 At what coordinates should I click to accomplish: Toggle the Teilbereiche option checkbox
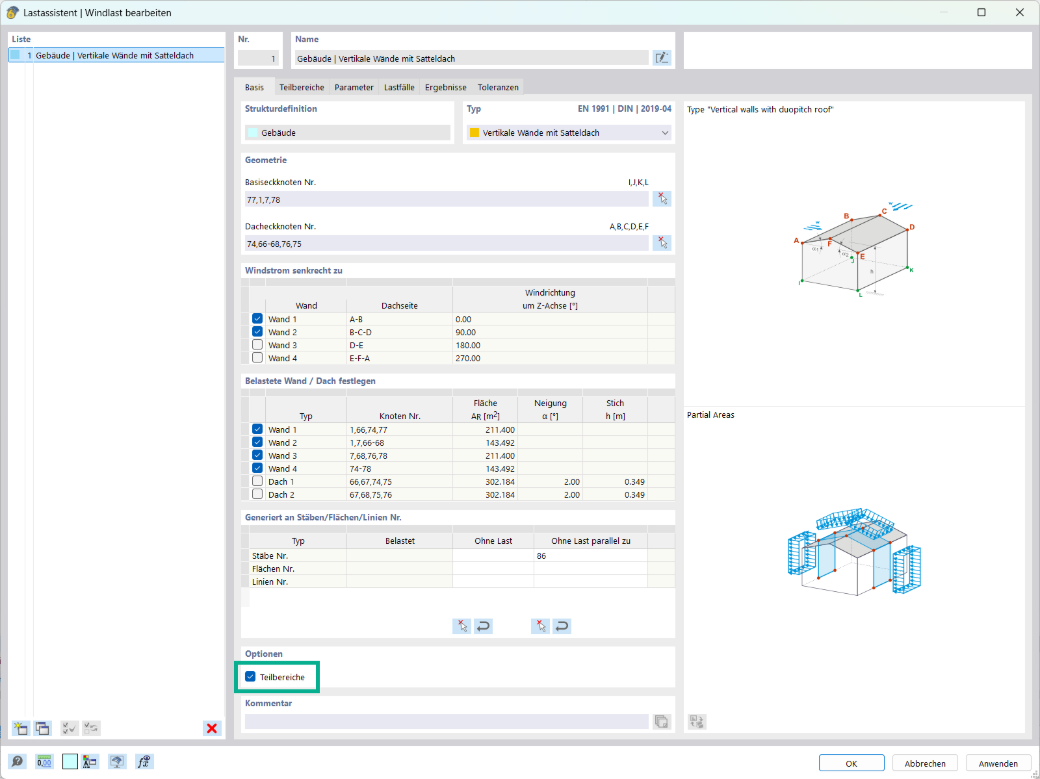tap(250, 677)
